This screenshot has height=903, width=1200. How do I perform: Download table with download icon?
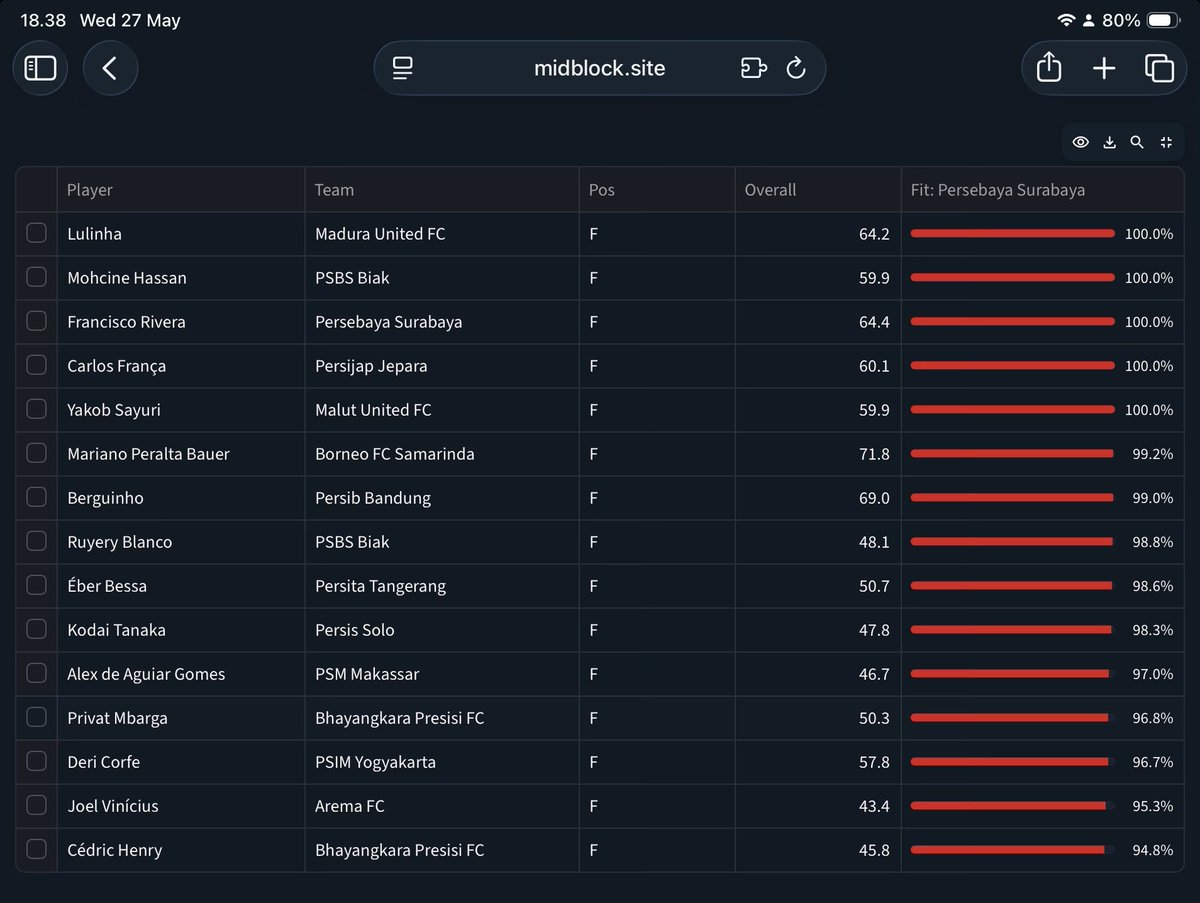tap(1109, 143)
